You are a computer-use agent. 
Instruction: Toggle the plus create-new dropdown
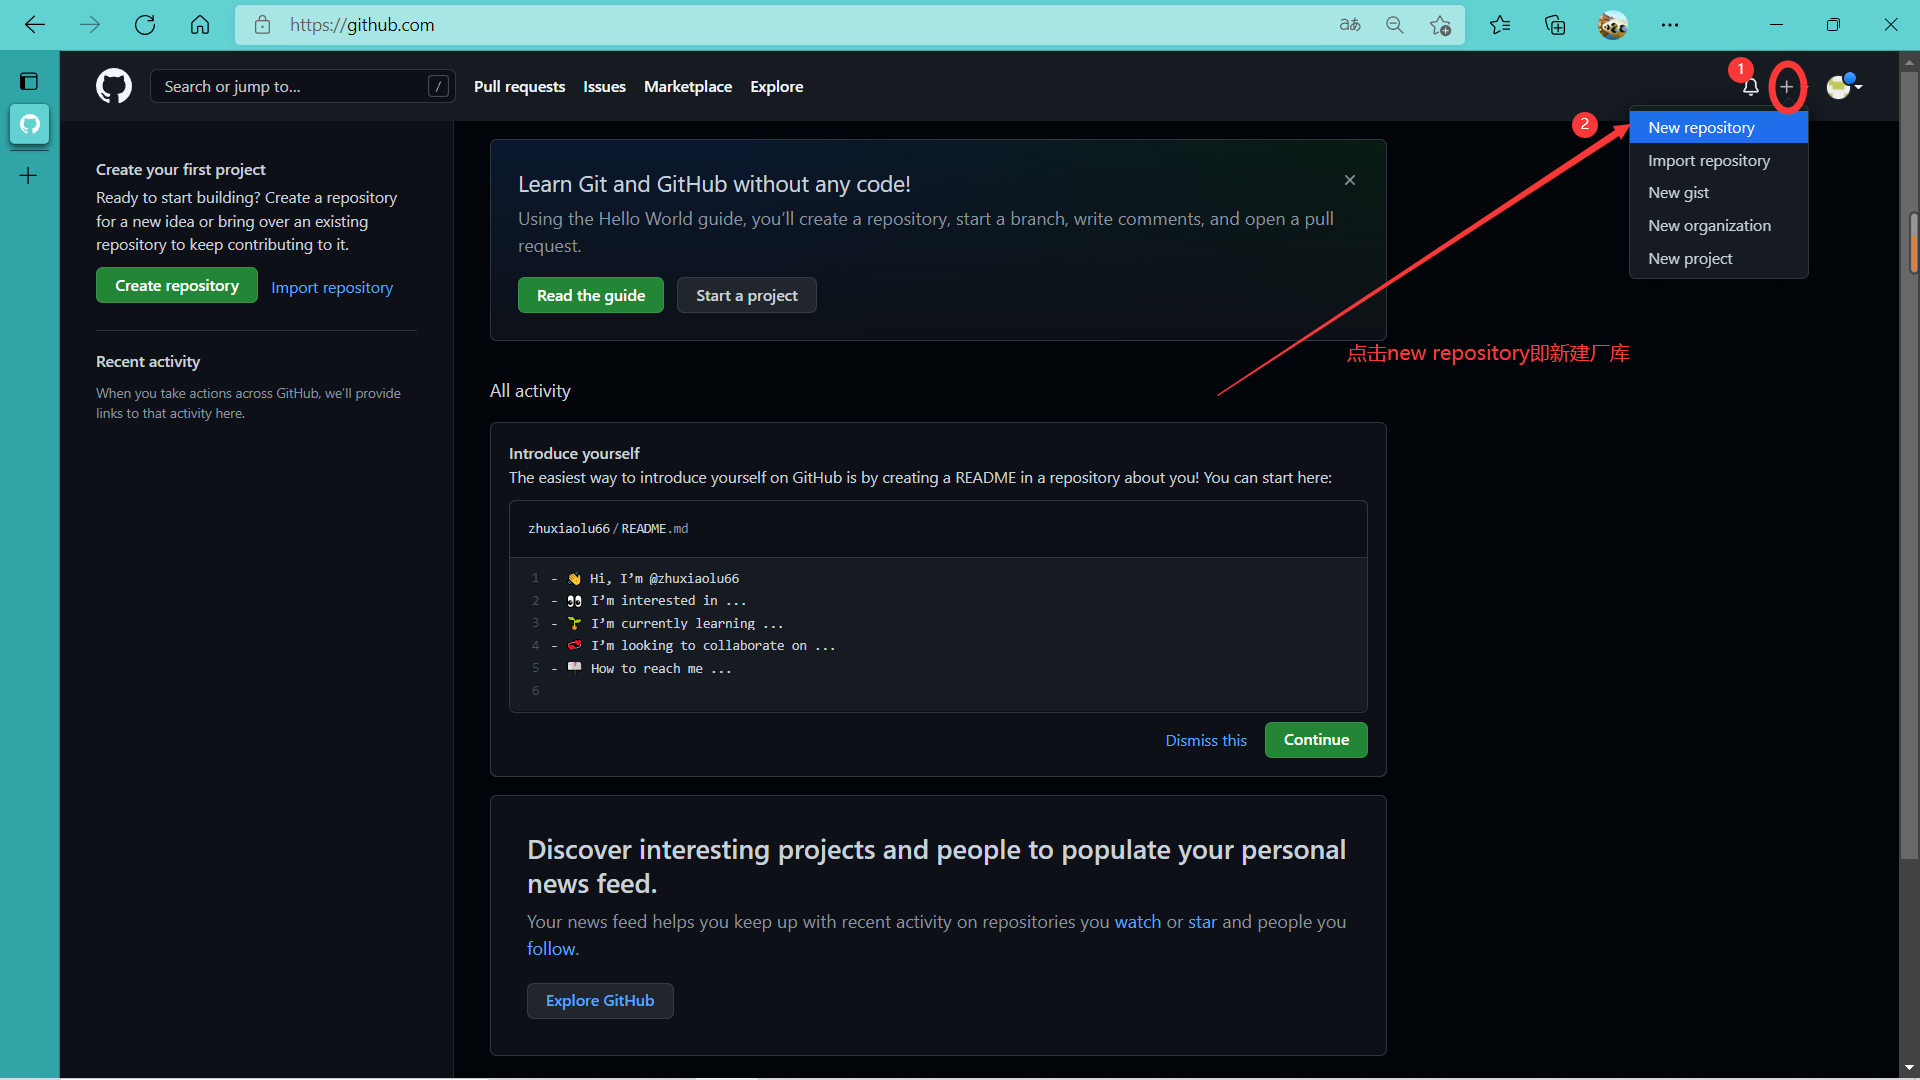coord(1787,87)
